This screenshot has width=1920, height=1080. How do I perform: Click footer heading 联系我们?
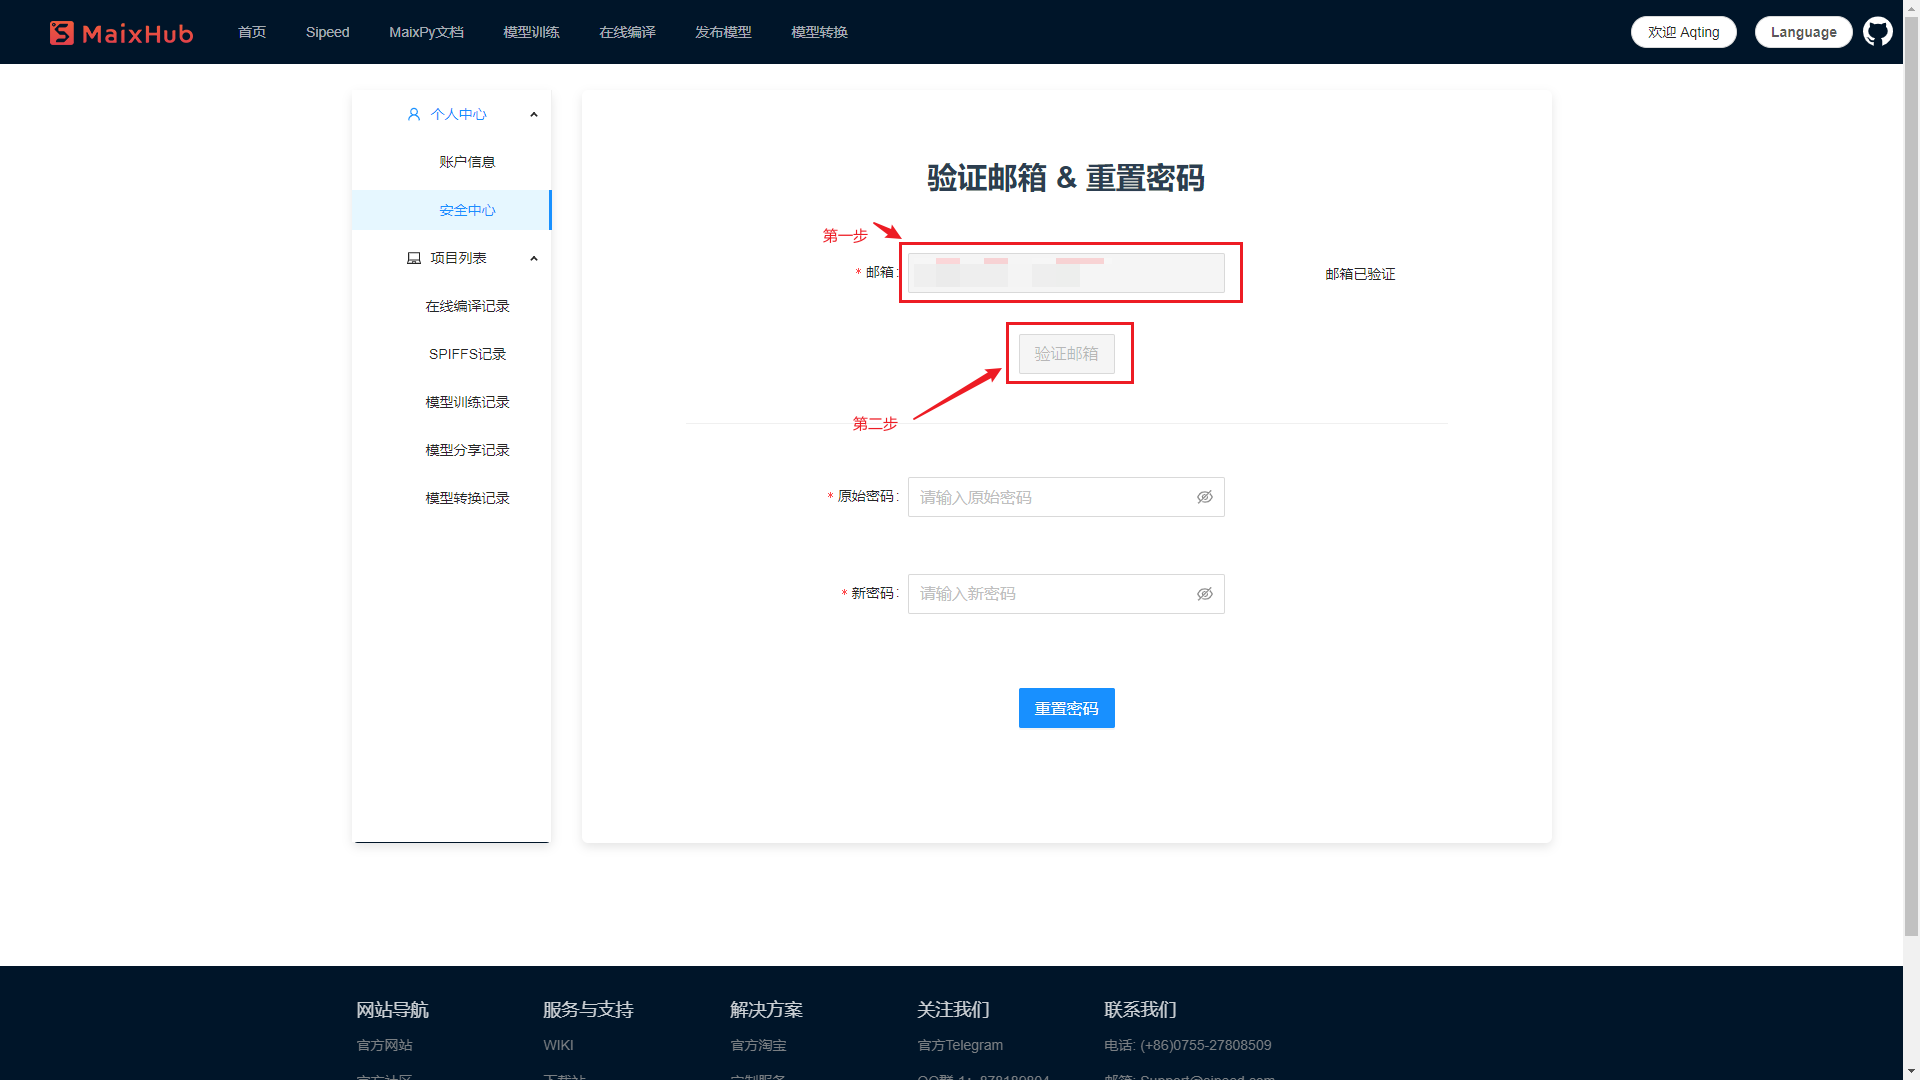point(1140,1010)
